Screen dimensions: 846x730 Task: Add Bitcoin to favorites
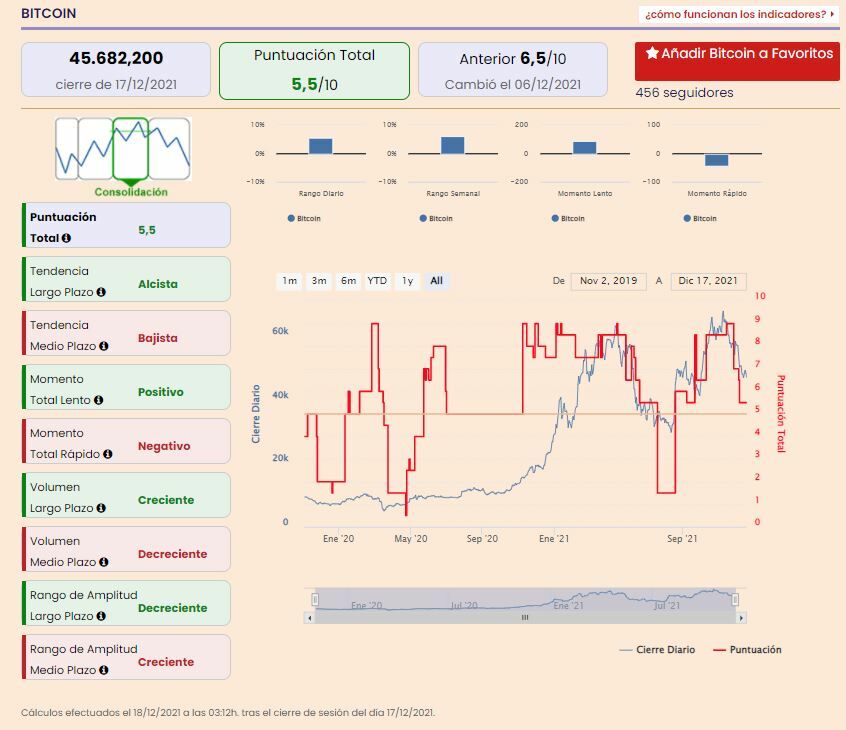click(737, 61)
